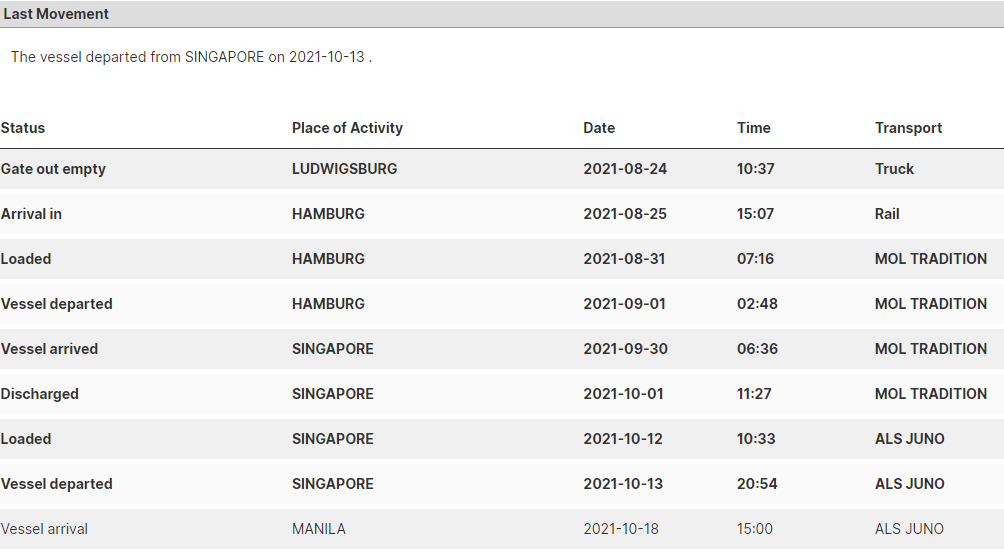
Task: Click the Truck transport cell
Action: pos(894,169)
